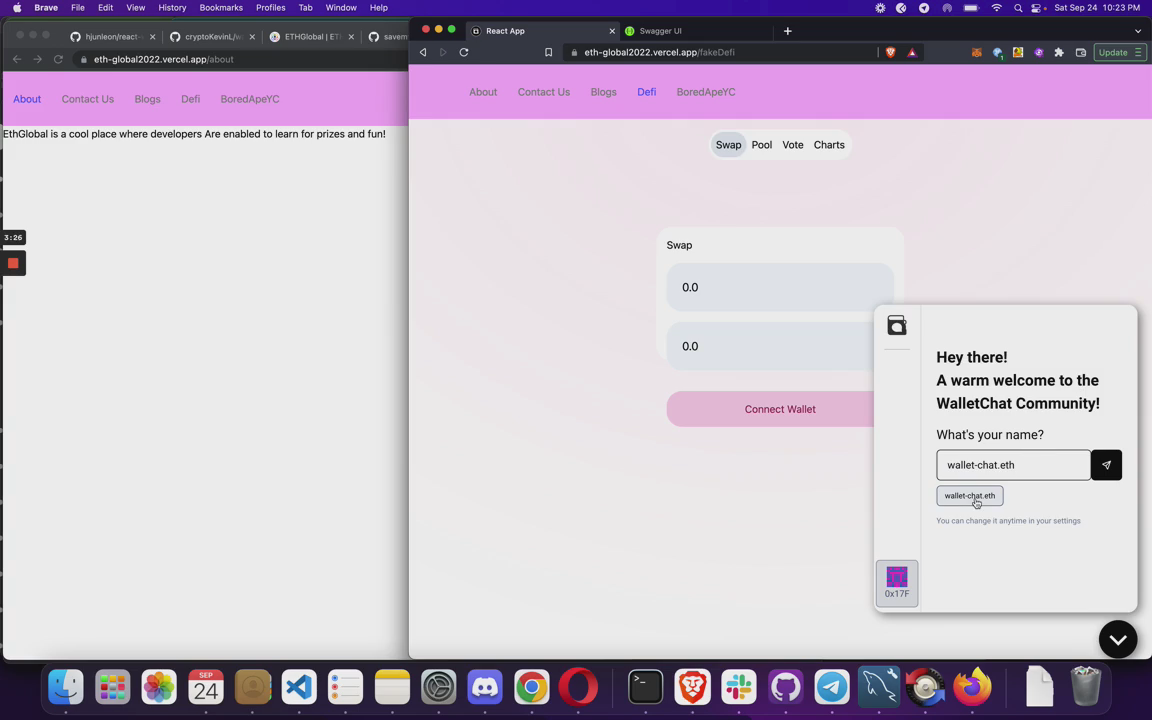
Task: Open the Brave Wallet icon in the toolbar
Action: point(1080,52)
